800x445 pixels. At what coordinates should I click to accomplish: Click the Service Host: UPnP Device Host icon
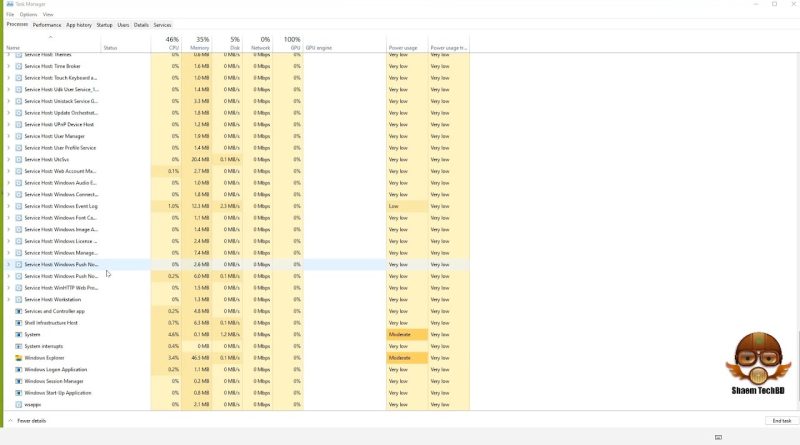coord(19,125)
